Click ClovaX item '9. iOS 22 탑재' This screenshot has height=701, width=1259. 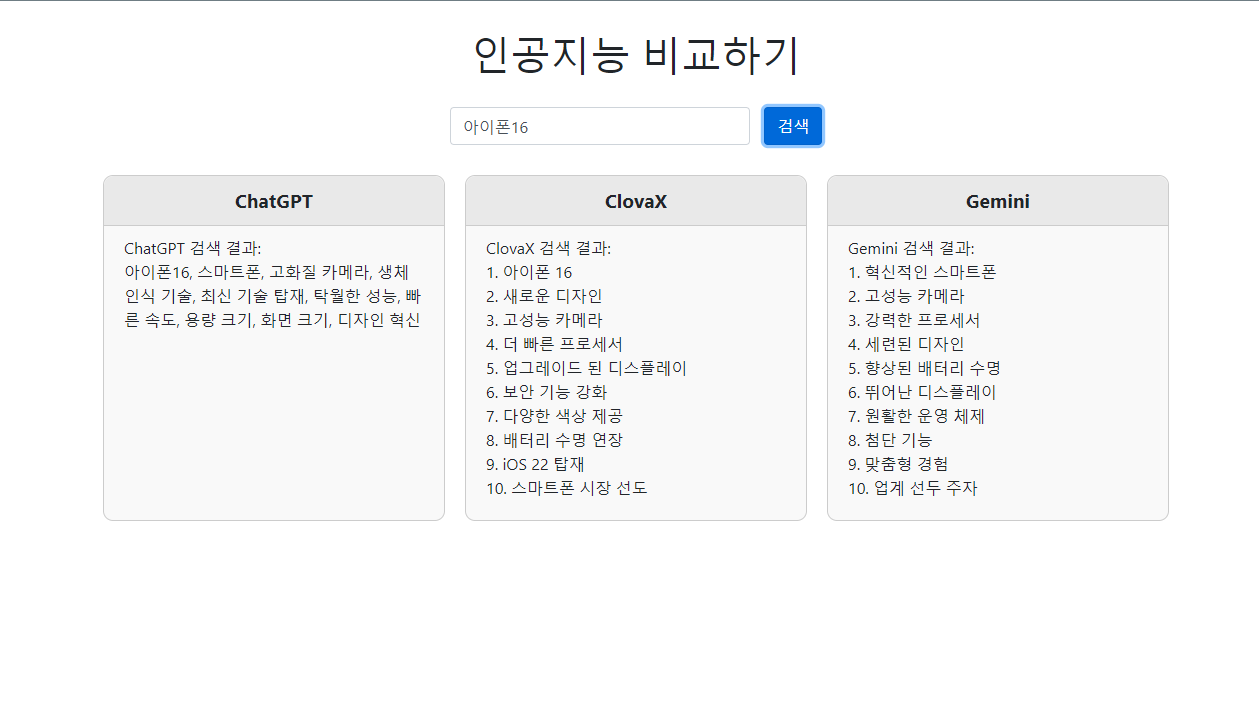535,464
